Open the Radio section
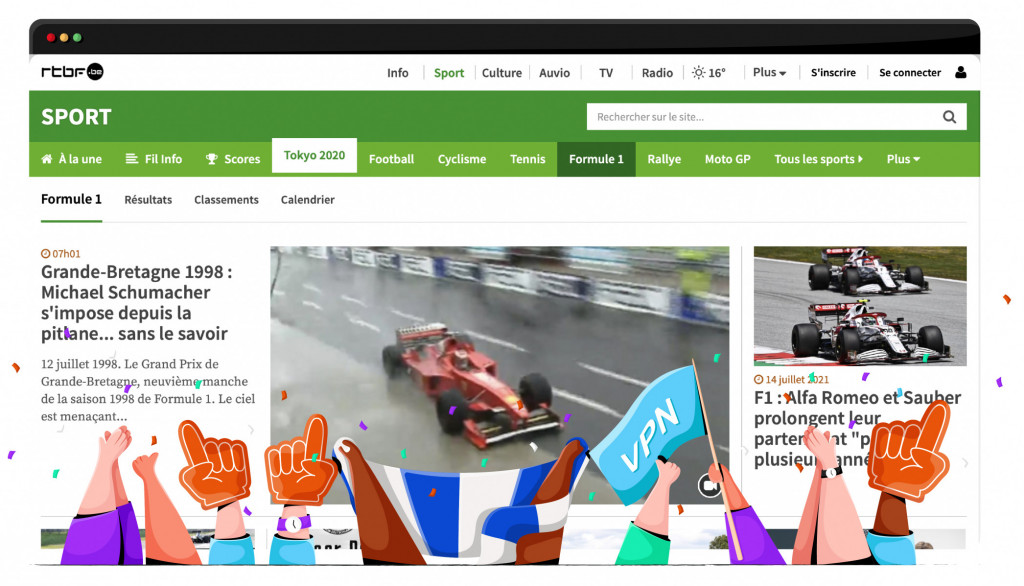This screenshot has height=586, width=1024. pos(657,73)
